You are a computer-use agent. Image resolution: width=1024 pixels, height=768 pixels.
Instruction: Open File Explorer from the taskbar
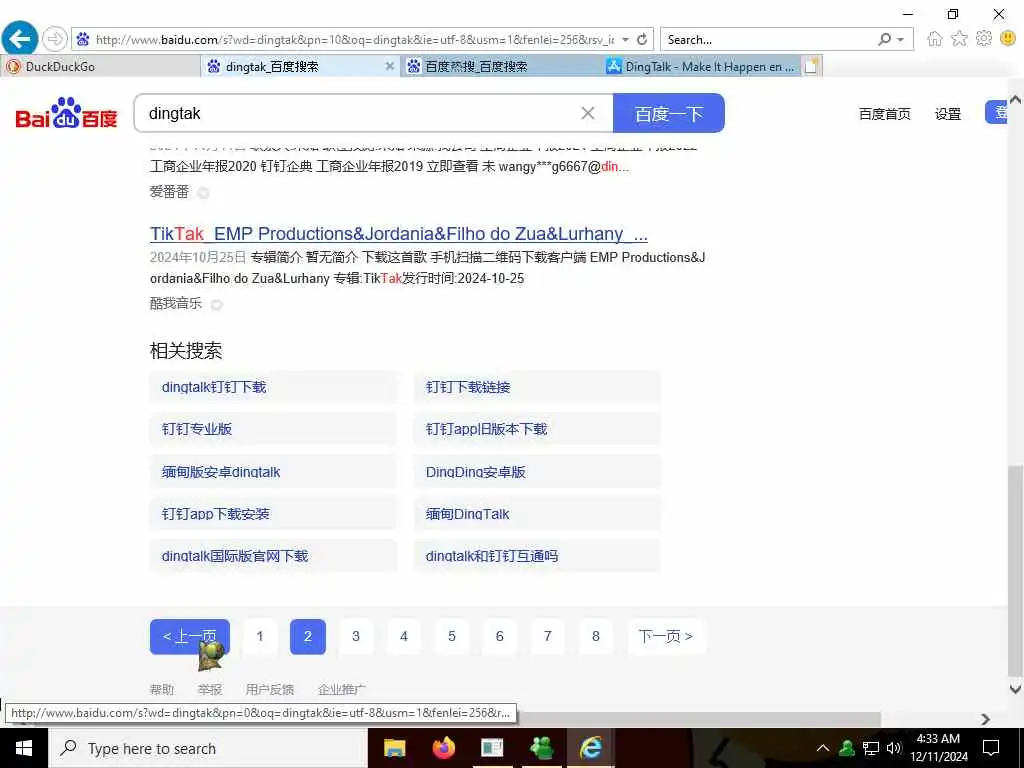[394, 748]
